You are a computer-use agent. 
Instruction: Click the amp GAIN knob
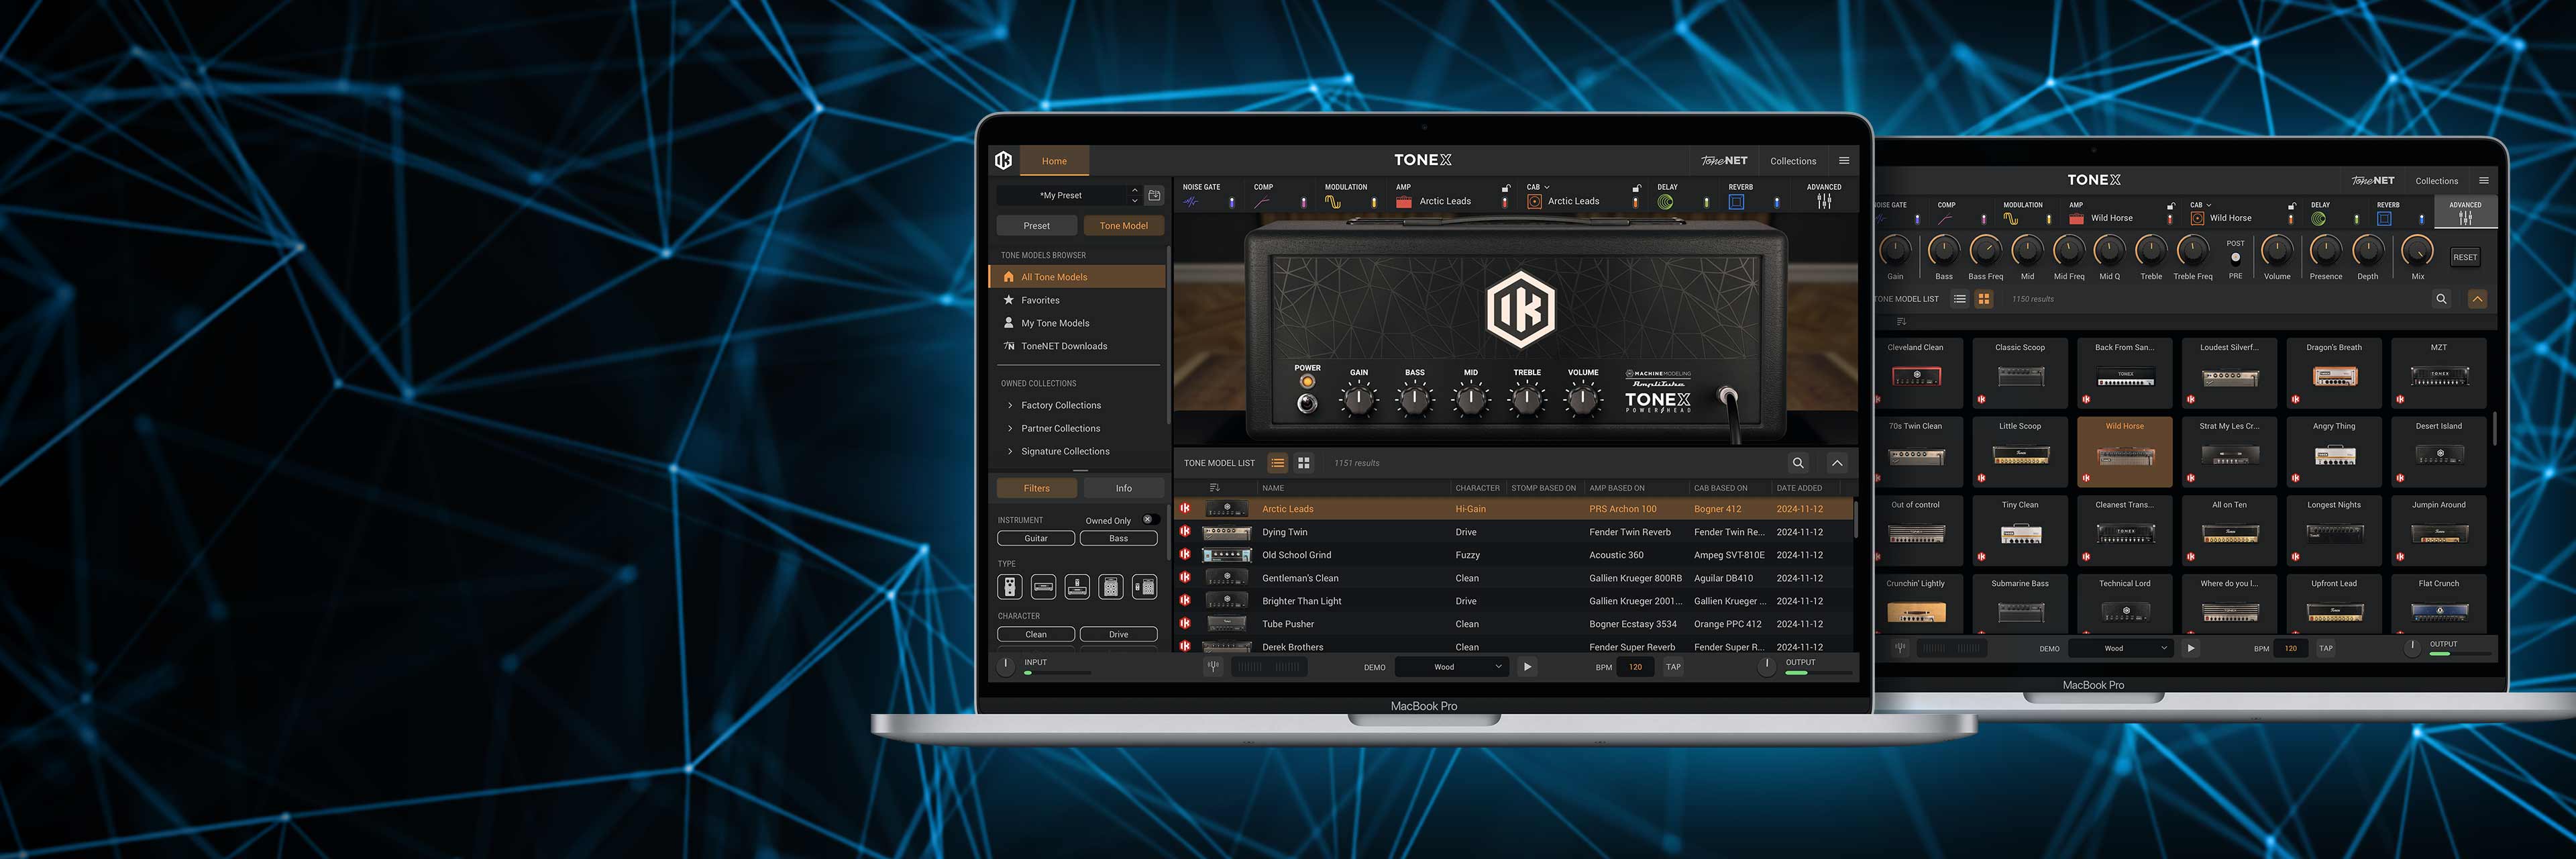pos(1358,401)
